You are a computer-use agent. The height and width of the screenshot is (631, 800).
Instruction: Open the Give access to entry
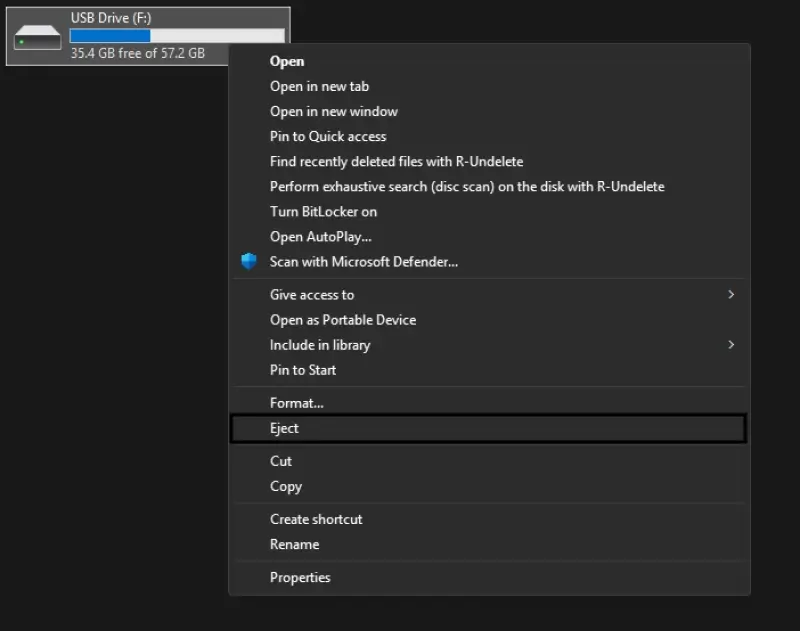tap(489, 294)
